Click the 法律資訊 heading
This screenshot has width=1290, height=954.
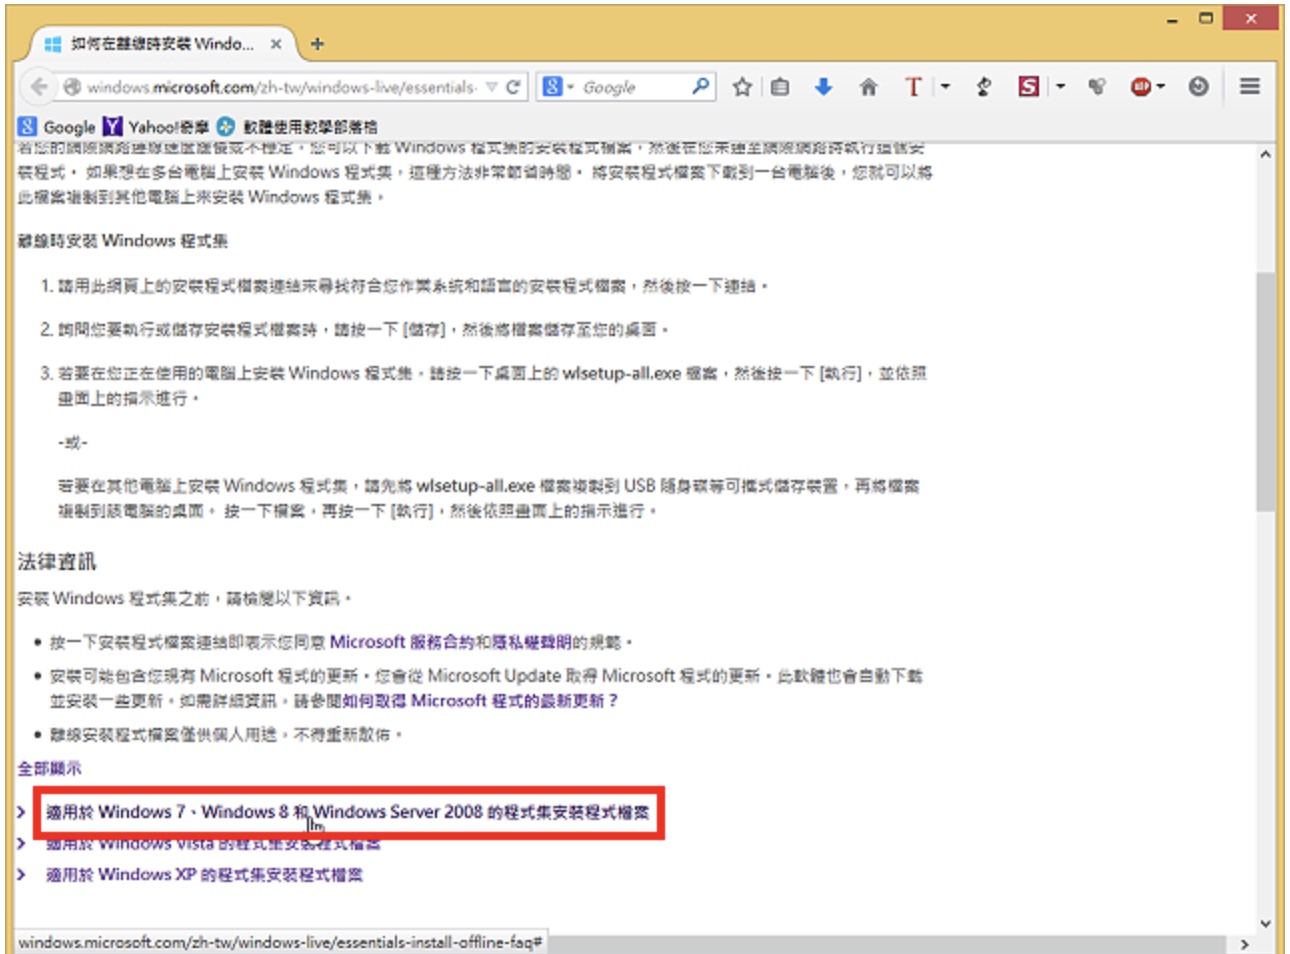pos(57,562)
